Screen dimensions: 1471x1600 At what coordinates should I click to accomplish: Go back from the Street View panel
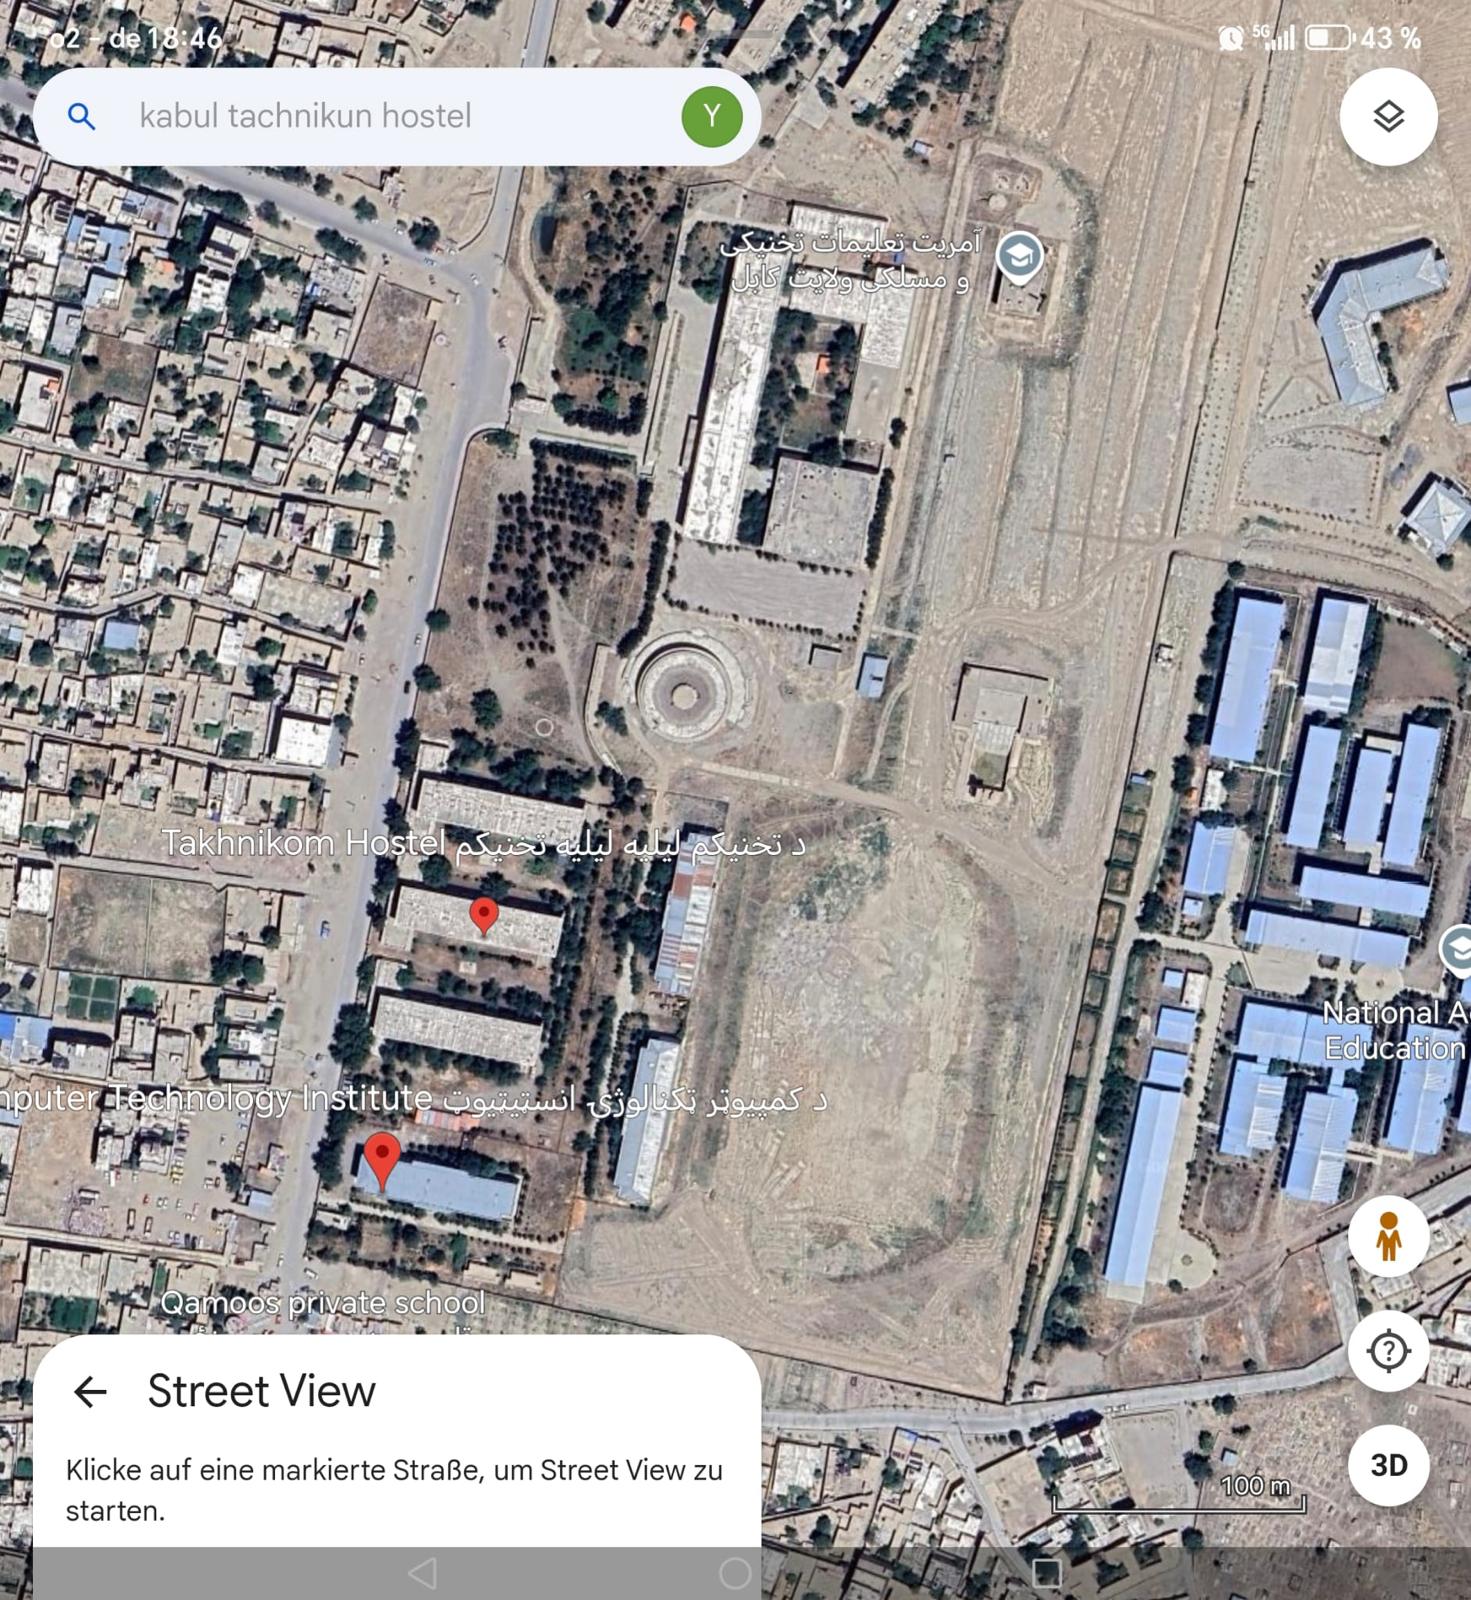90,1391
